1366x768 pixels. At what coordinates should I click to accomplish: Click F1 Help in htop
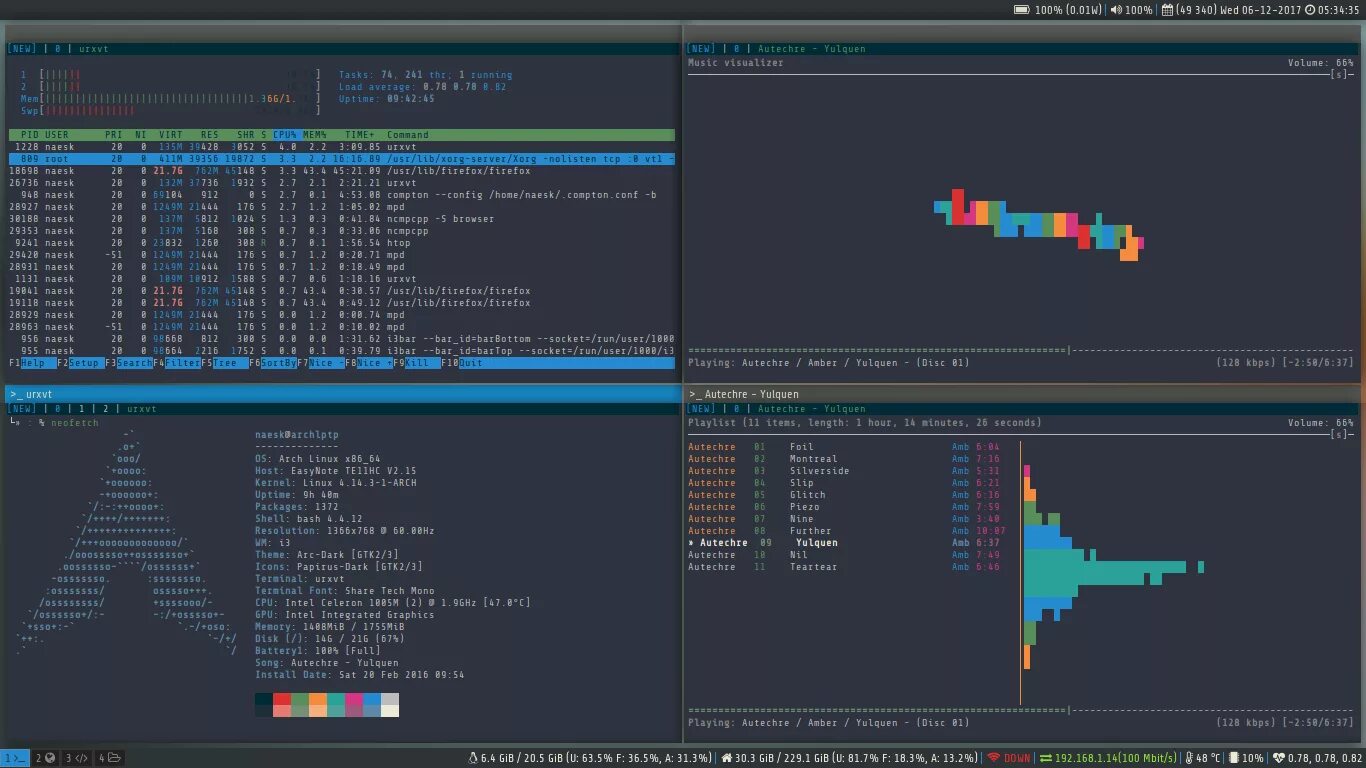tap(31, 363)
